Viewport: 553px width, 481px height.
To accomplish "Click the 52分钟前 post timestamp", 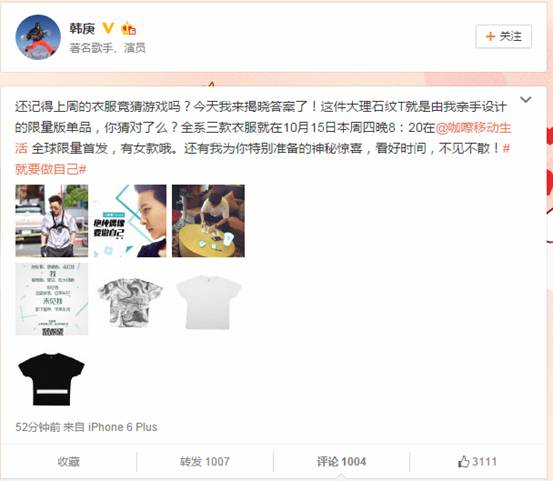I will (38, 427).
